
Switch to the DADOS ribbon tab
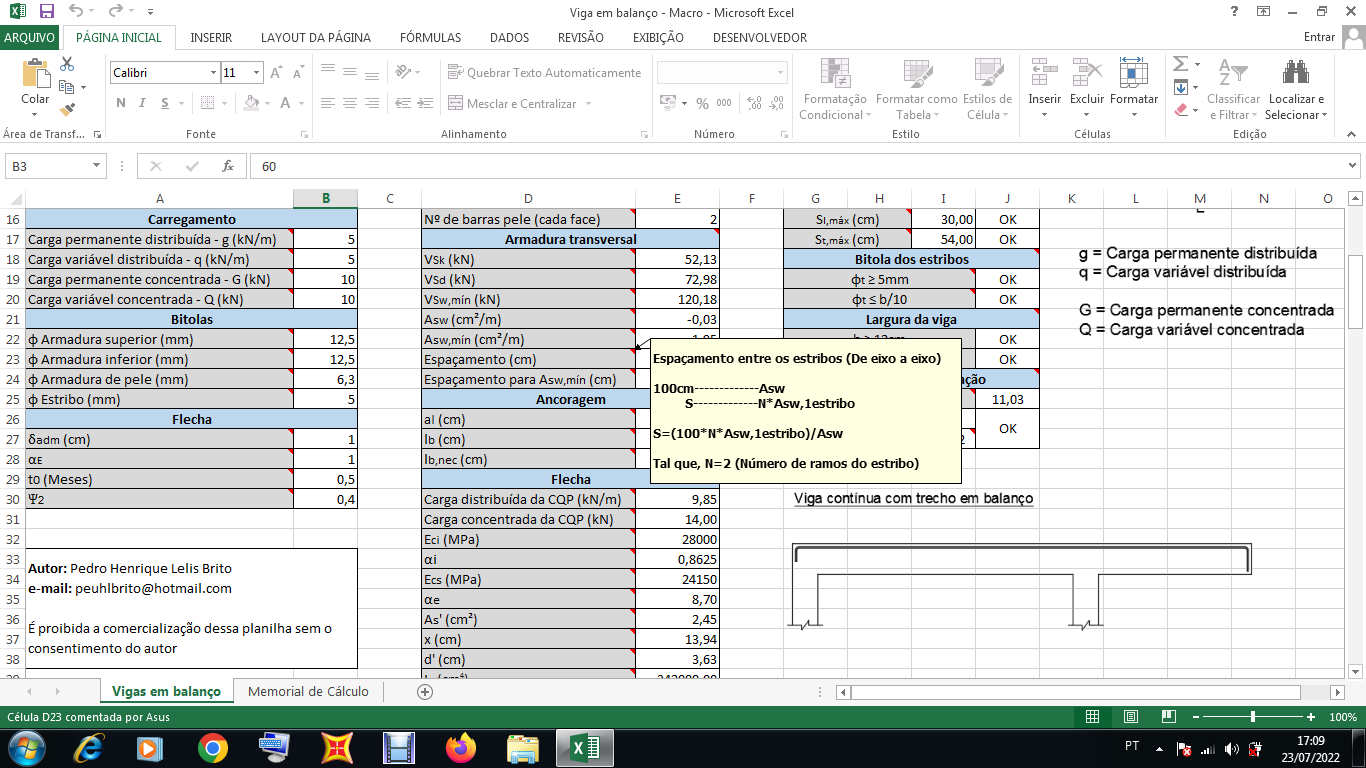click(x=509, y=37)
